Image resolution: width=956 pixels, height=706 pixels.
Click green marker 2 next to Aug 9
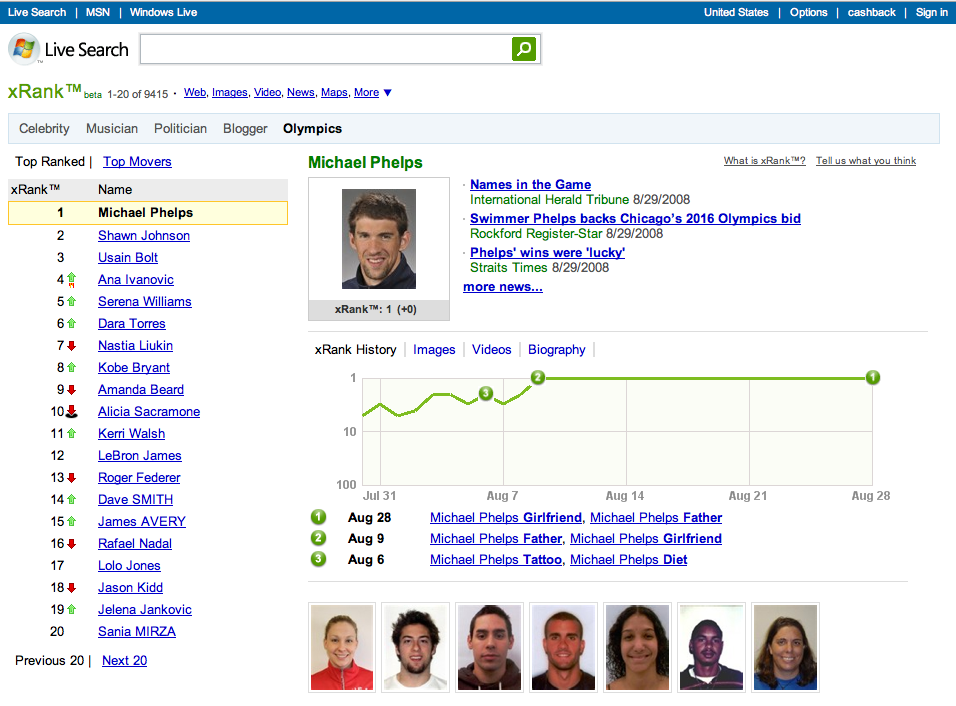click(318, 539)
